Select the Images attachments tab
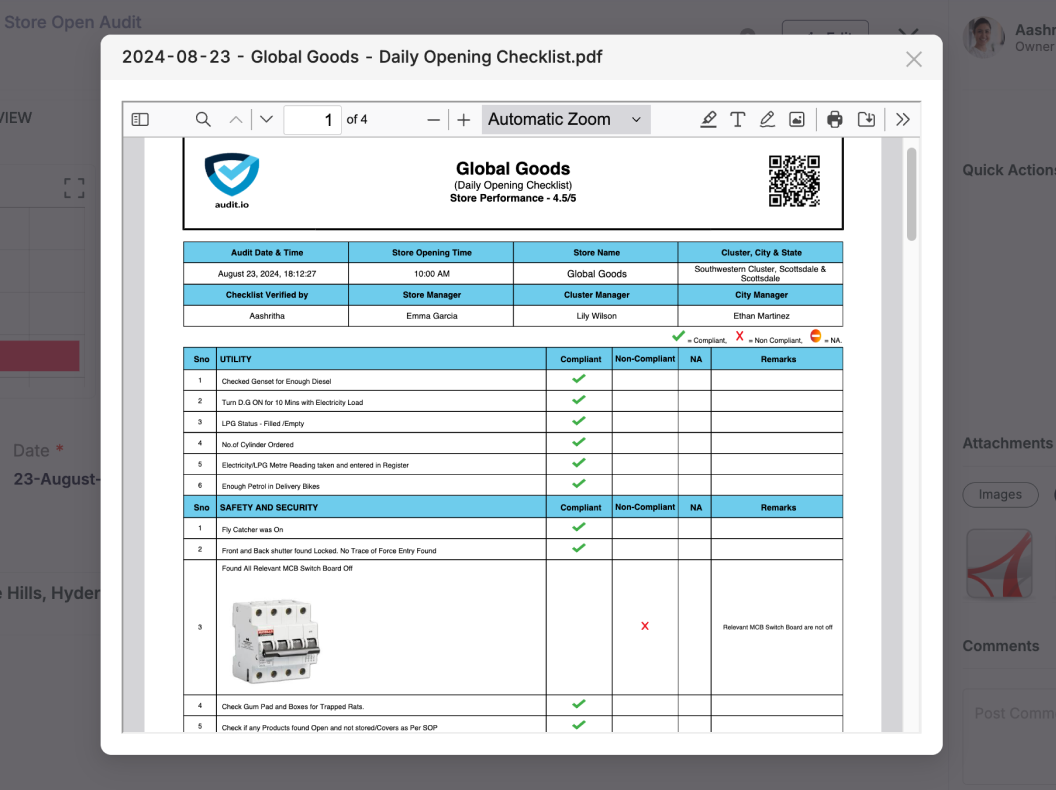This screenshot has height=790, width=1056. [x=1000, y=494]
